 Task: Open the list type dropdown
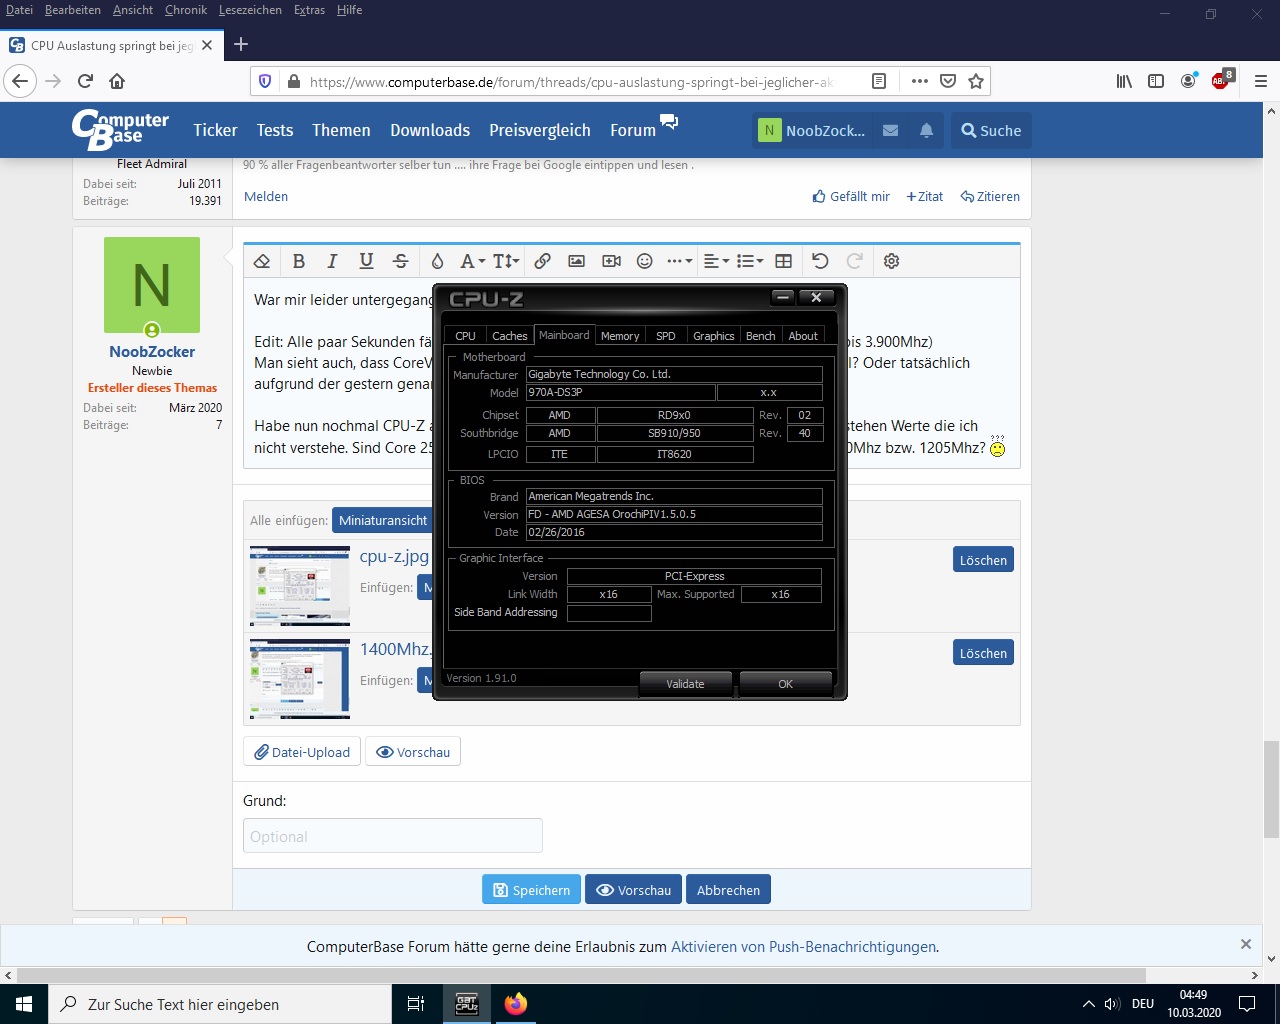[x=750, y=261]
